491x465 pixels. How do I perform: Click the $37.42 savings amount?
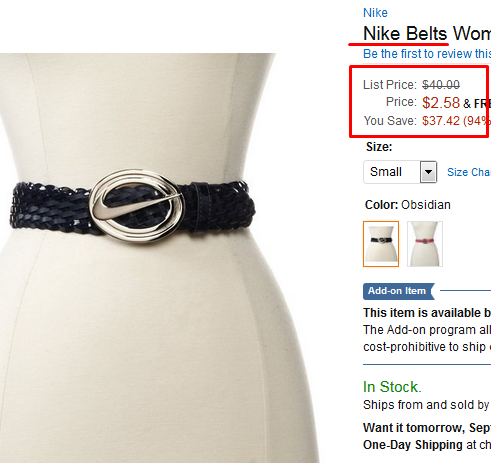point(441,121)
